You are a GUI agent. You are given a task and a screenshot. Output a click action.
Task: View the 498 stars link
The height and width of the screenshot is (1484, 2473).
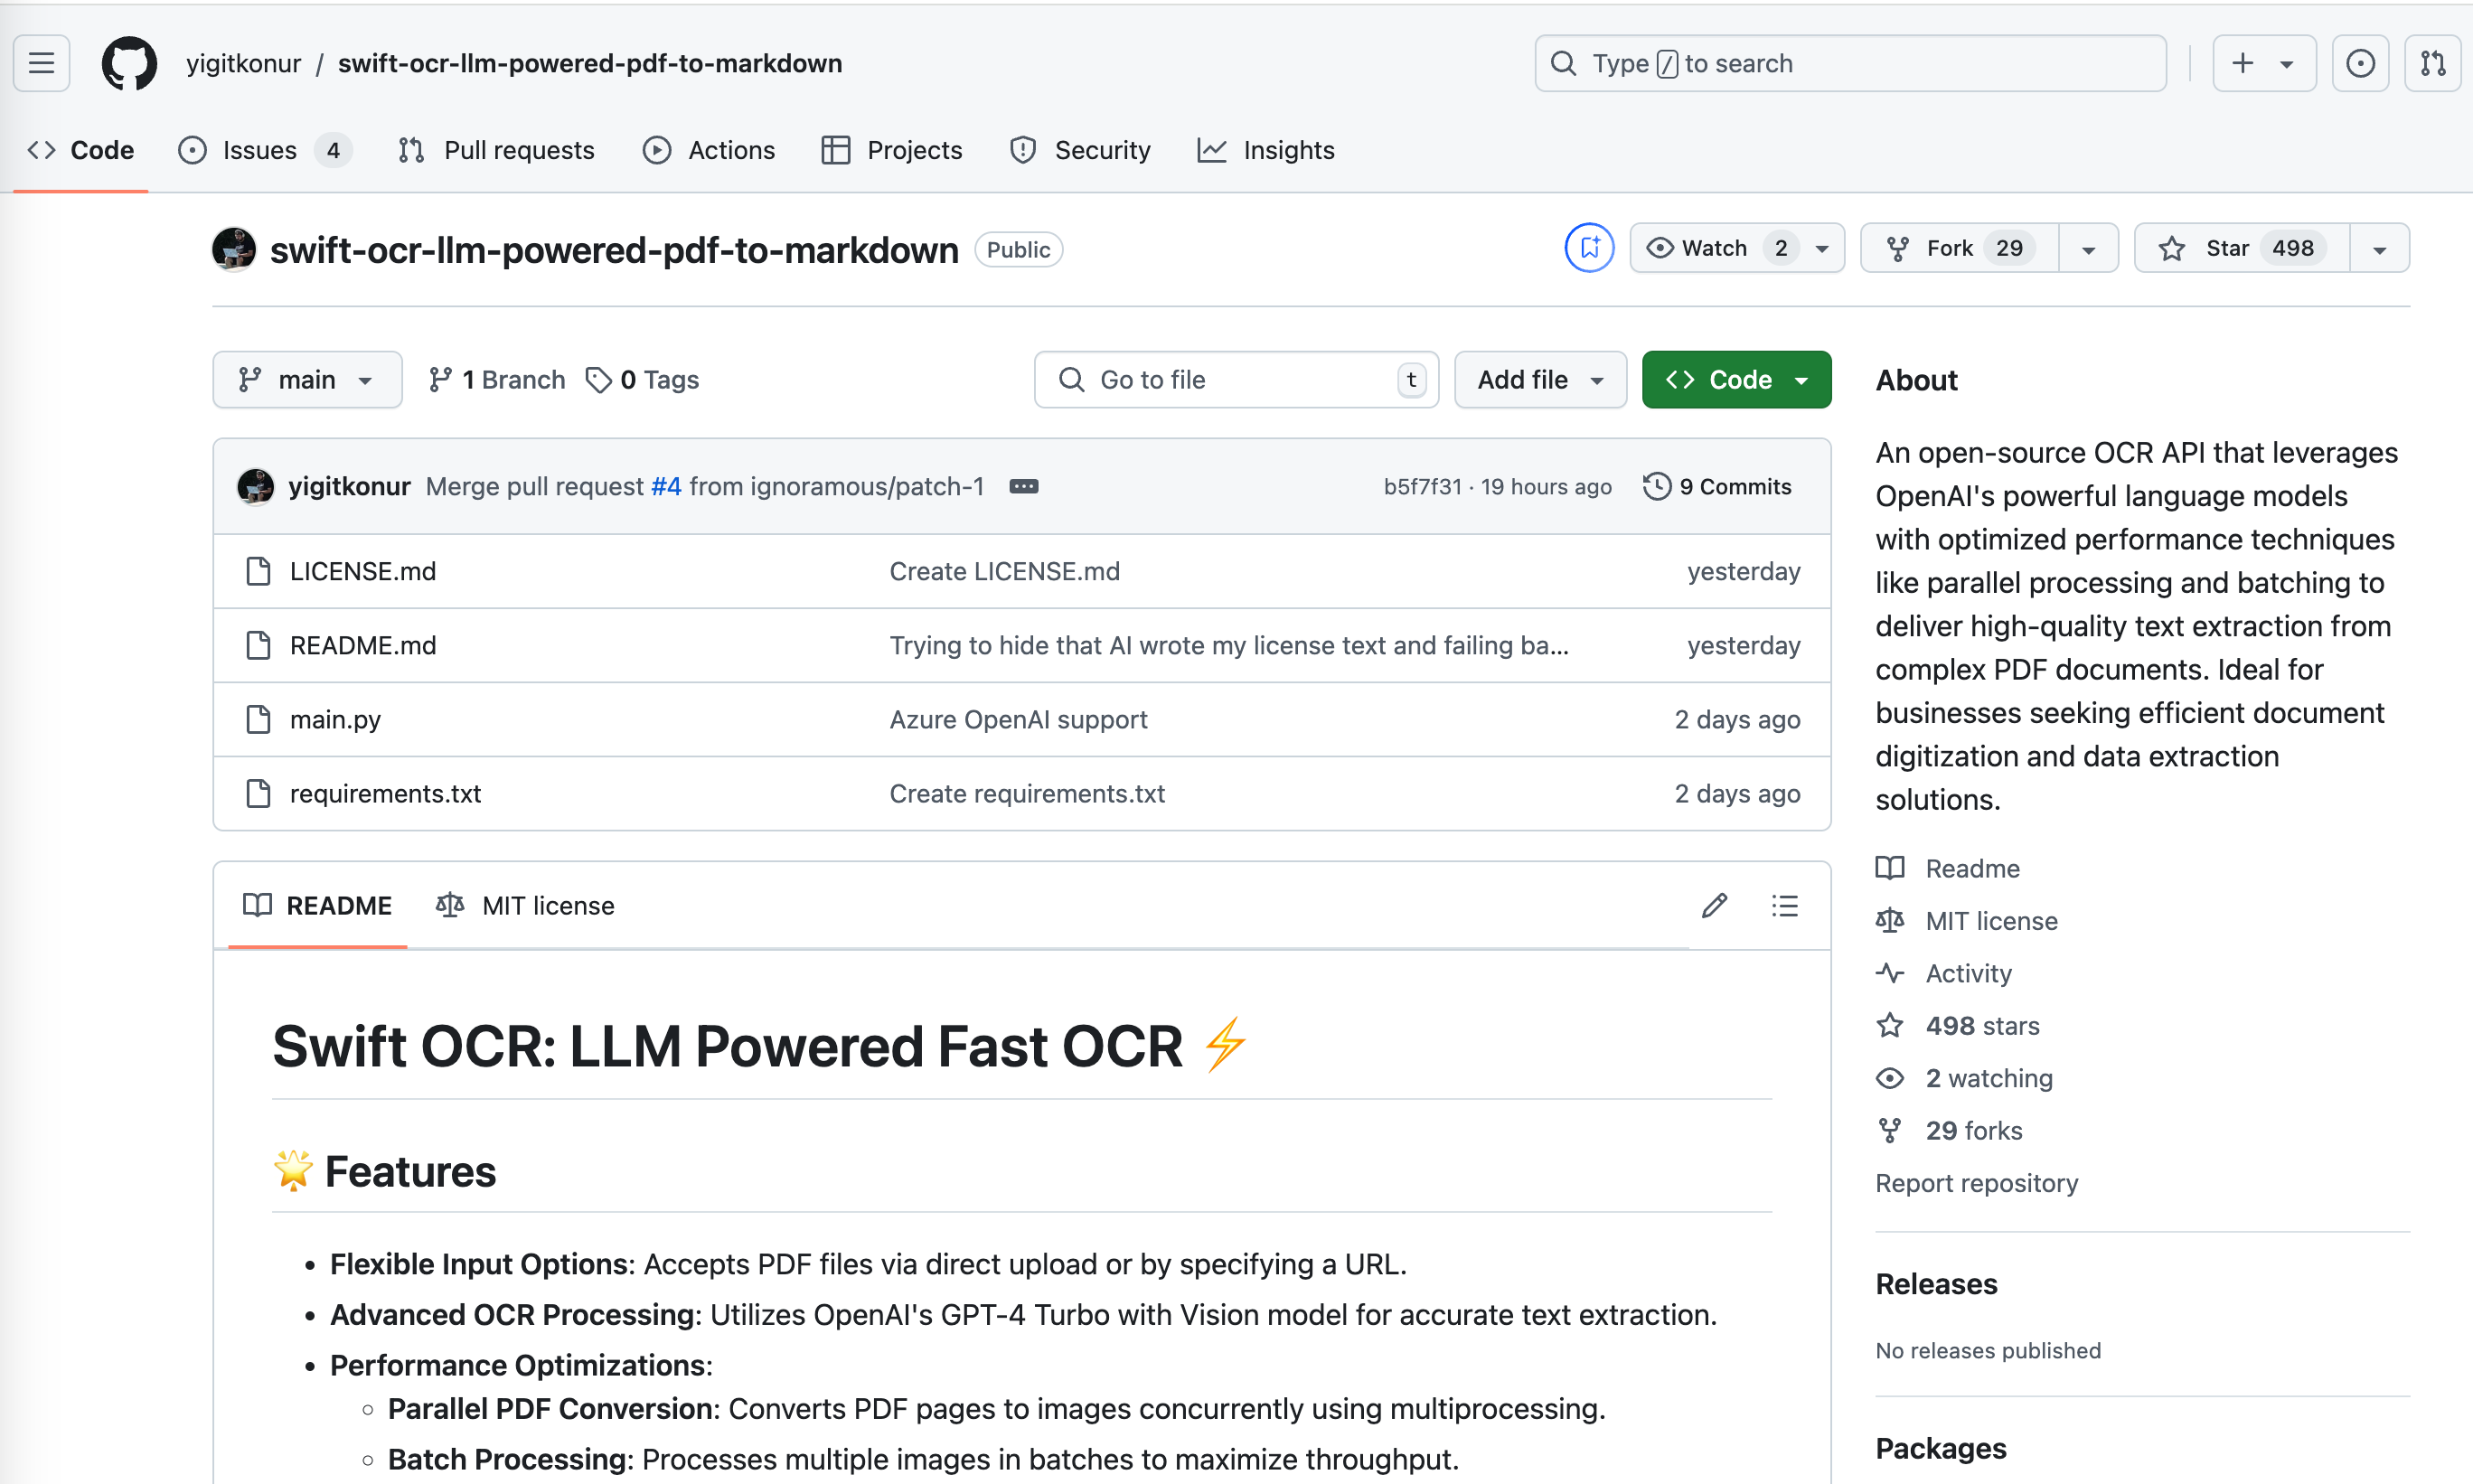pyautogui.click(x=1957, y=1025)
